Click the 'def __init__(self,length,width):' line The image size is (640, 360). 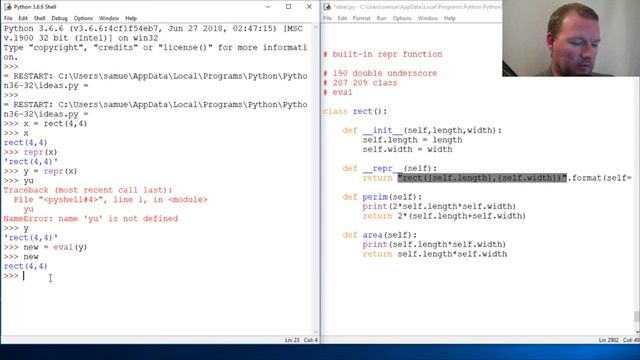click(x=422, y=131)
